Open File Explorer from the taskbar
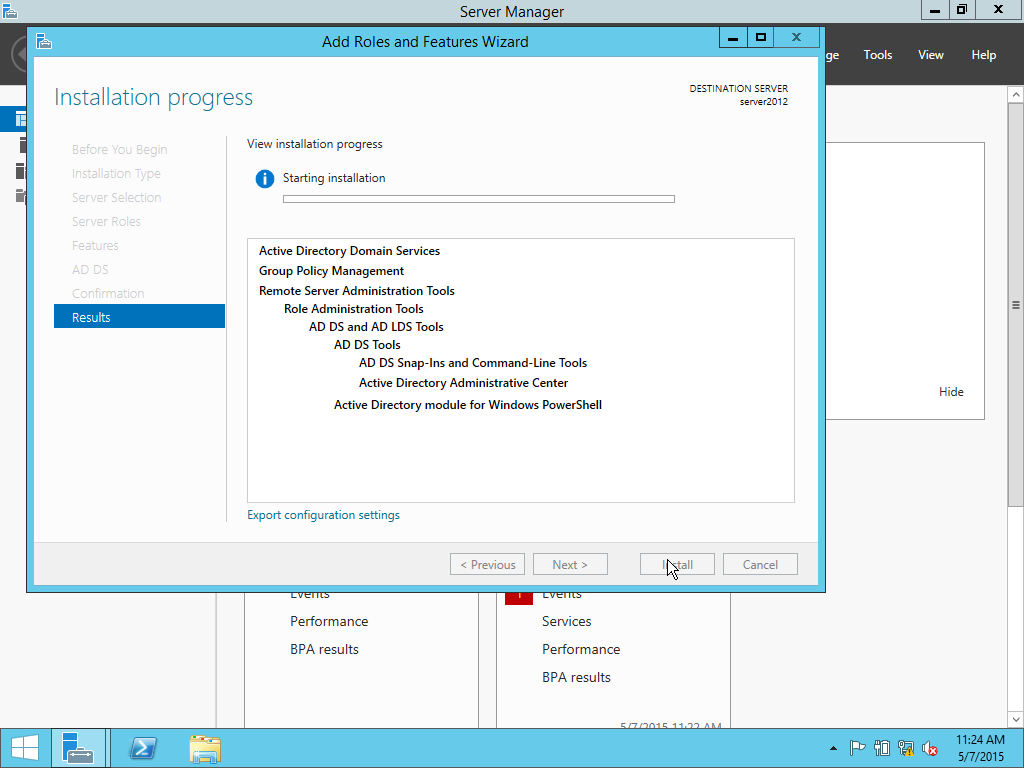The image size is (1024, 768). [x=204, y=747]
